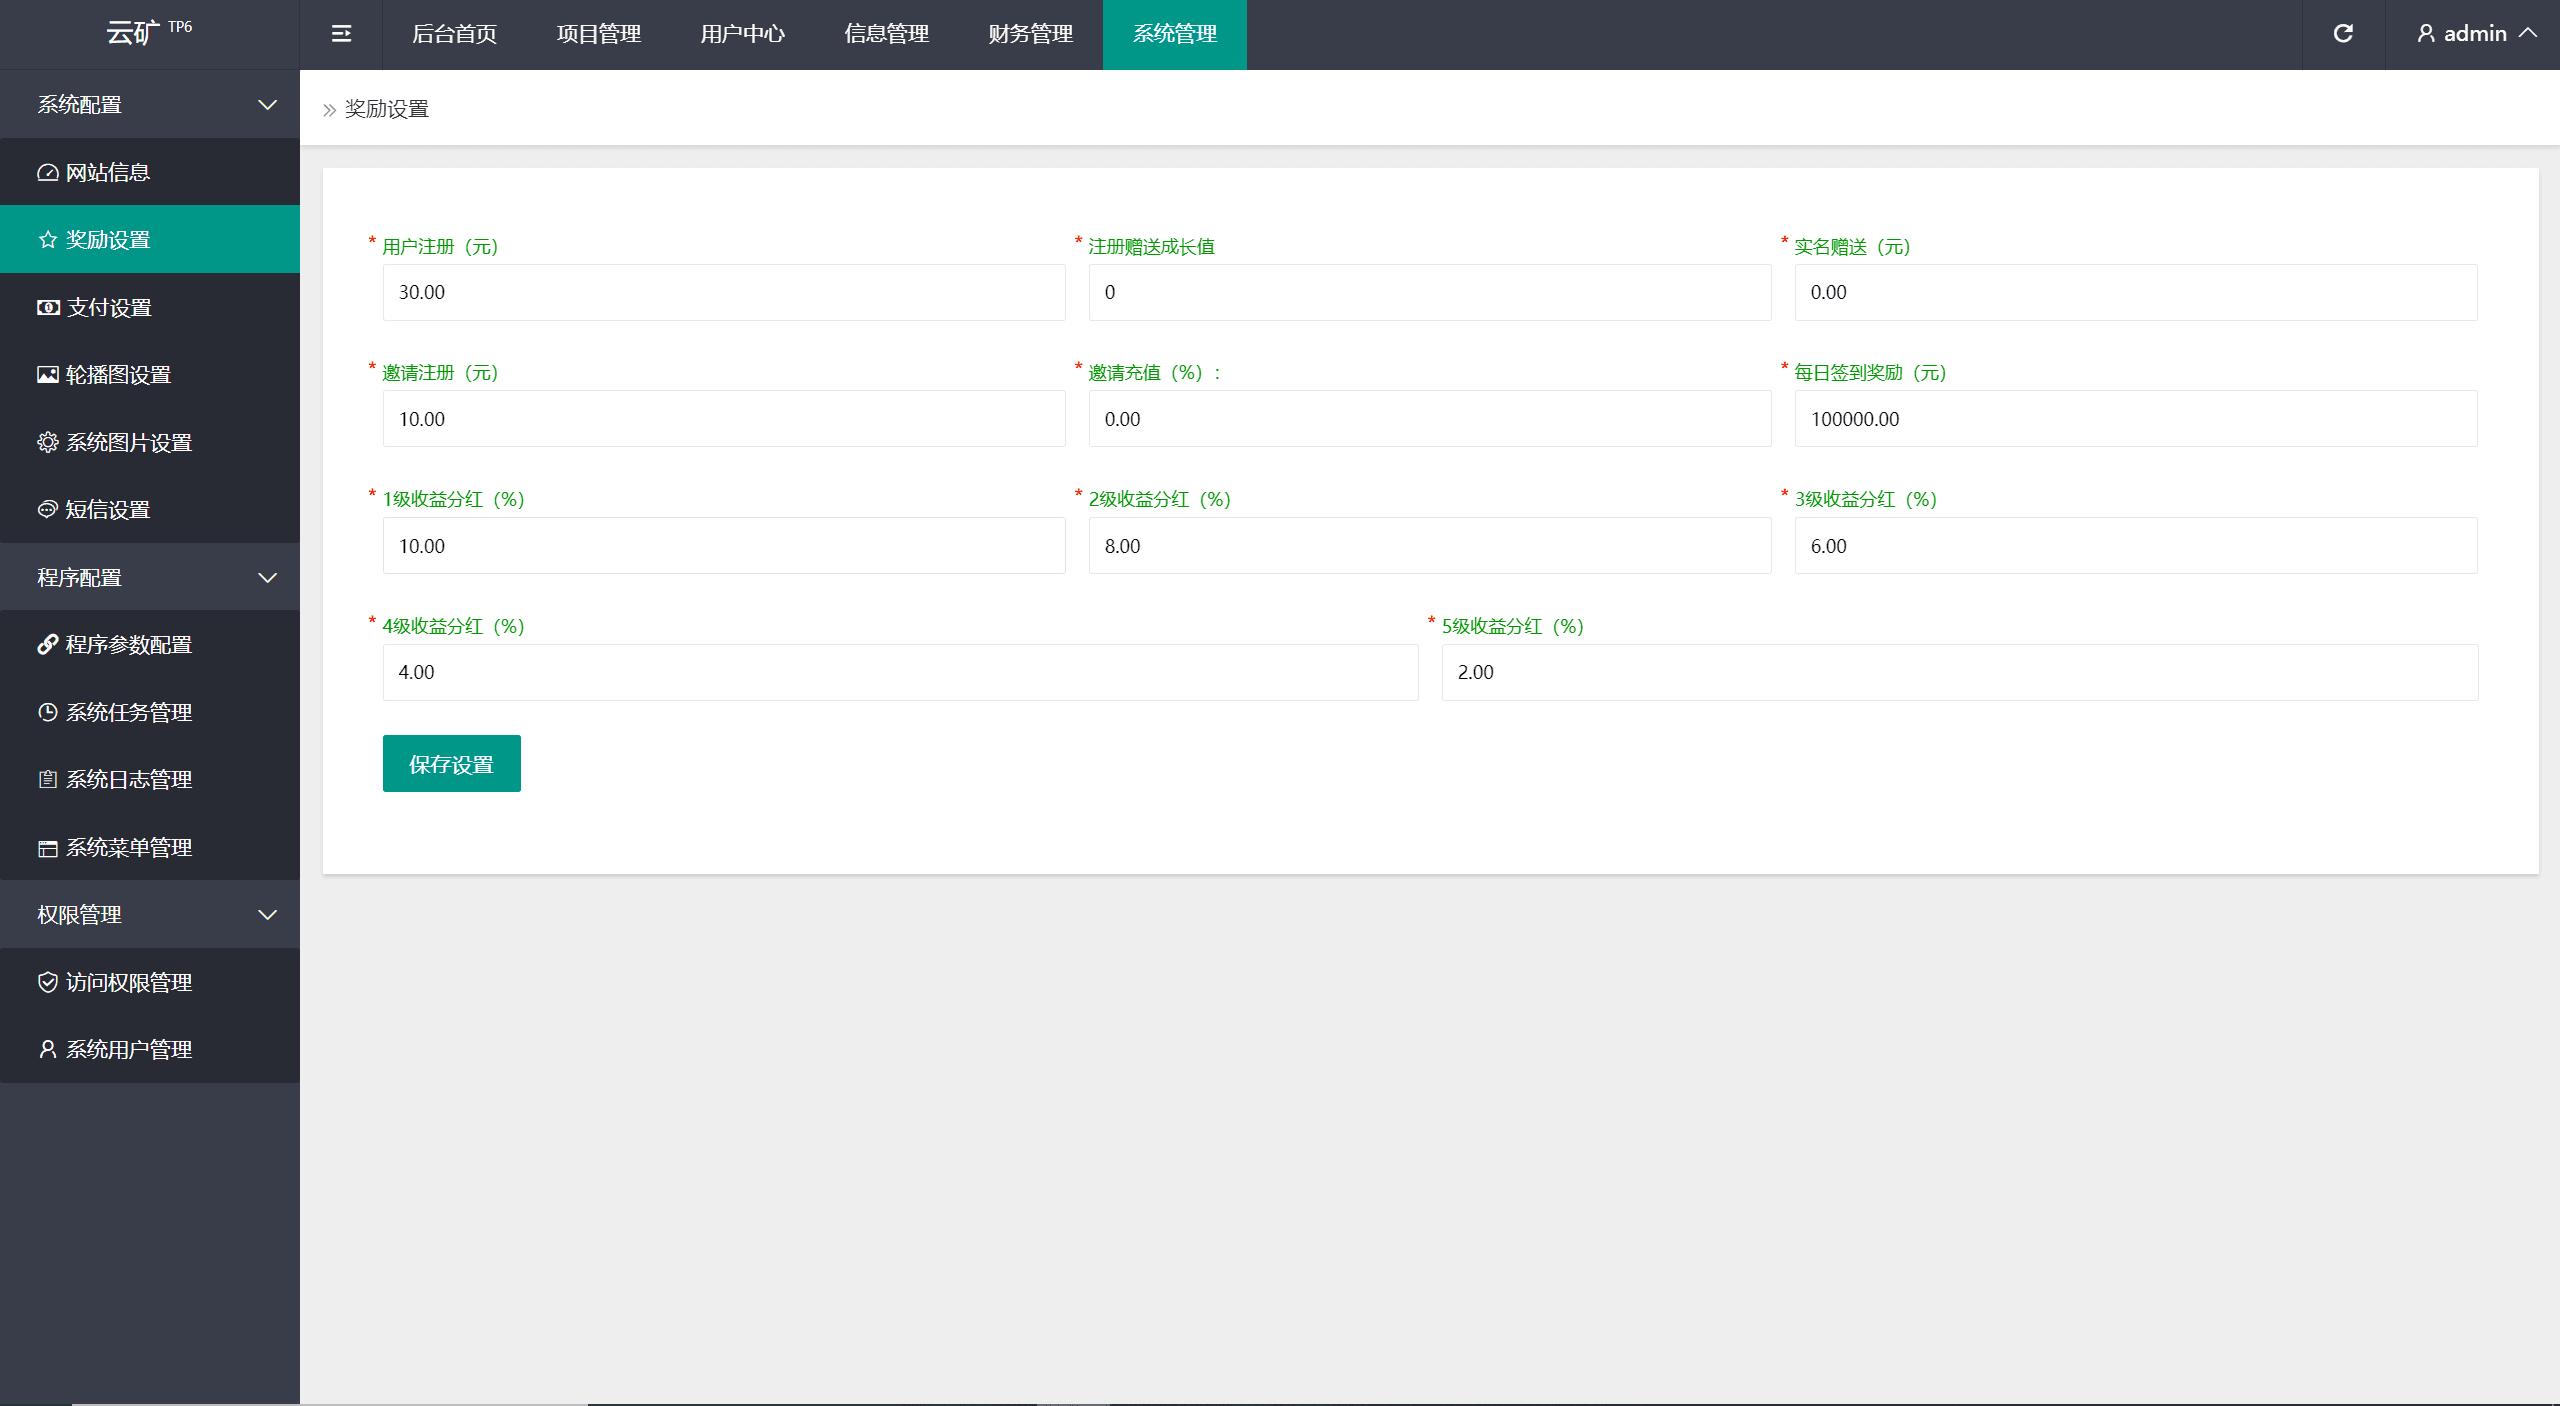The image size is (2560, 1406).
Task: Collapse the 权限管理 sidebar group
Action: pos(150,915)
